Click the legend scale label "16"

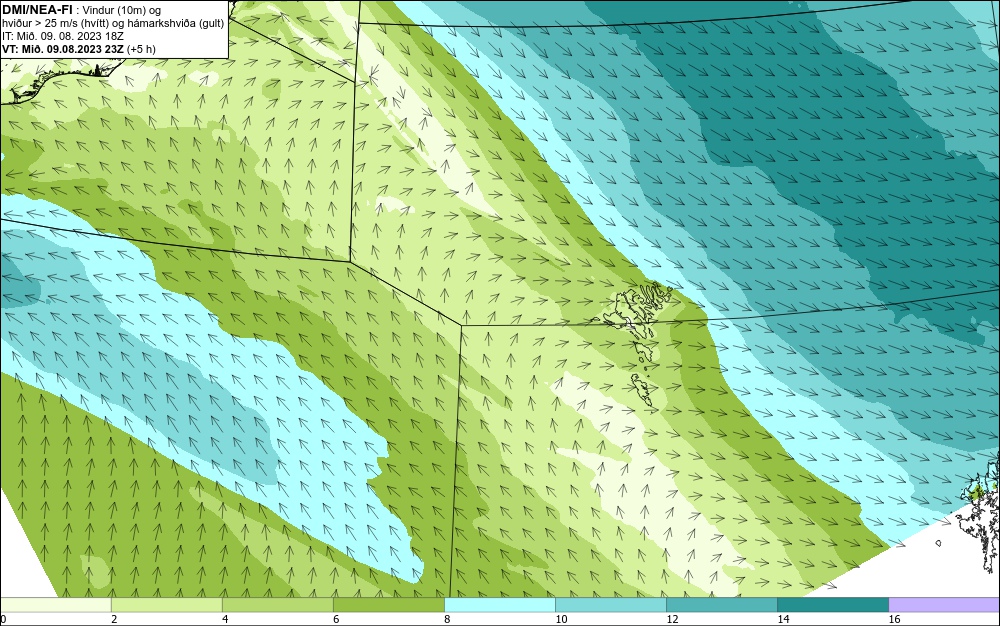tap(894, 619)
